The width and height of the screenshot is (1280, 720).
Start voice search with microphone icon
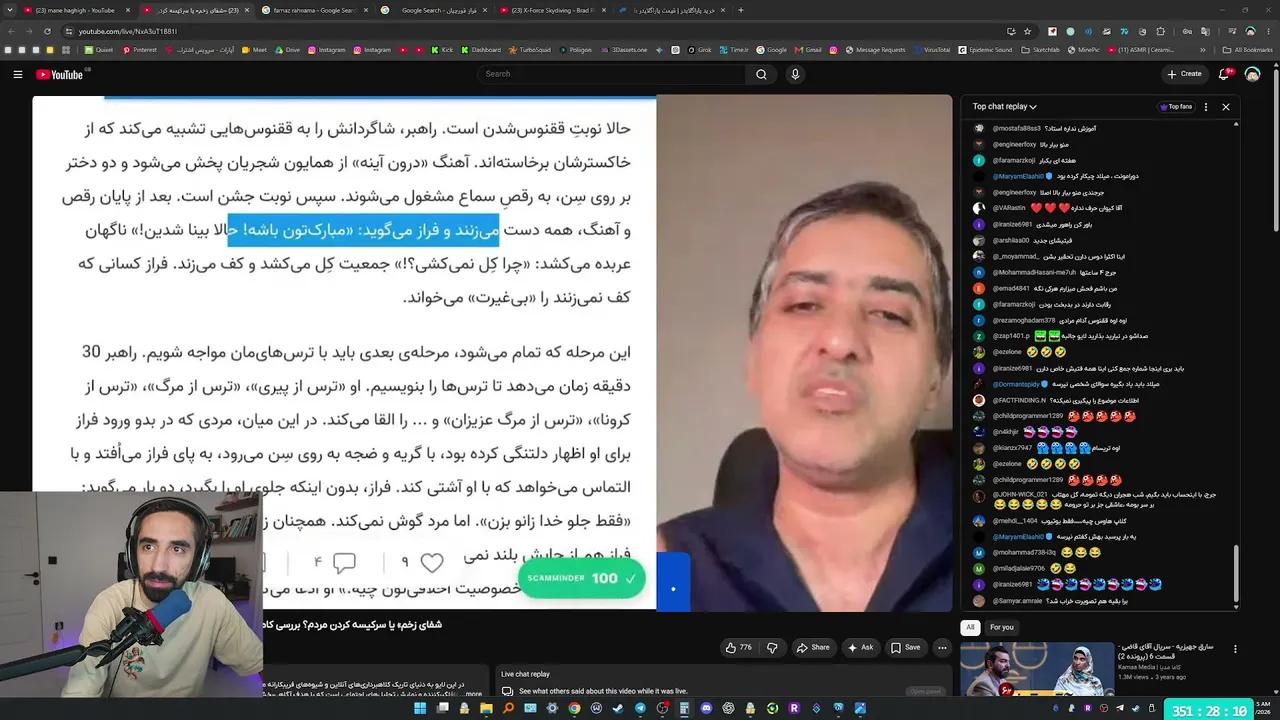click(x=795, y=74)
